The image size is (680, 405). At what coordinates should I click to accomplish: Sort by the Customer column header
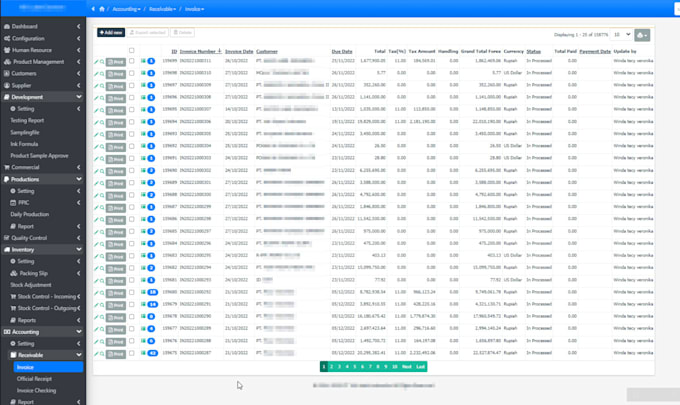pos(267,52)
